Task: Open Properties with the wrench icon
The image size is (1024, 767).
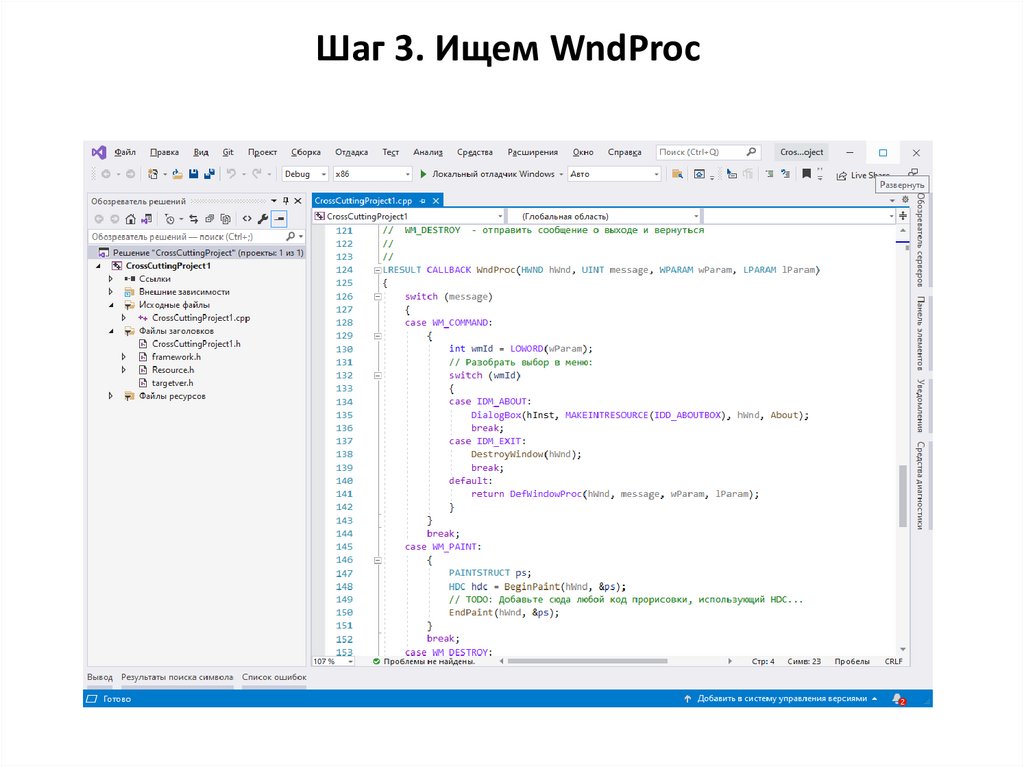Action: tap(263, 219)
